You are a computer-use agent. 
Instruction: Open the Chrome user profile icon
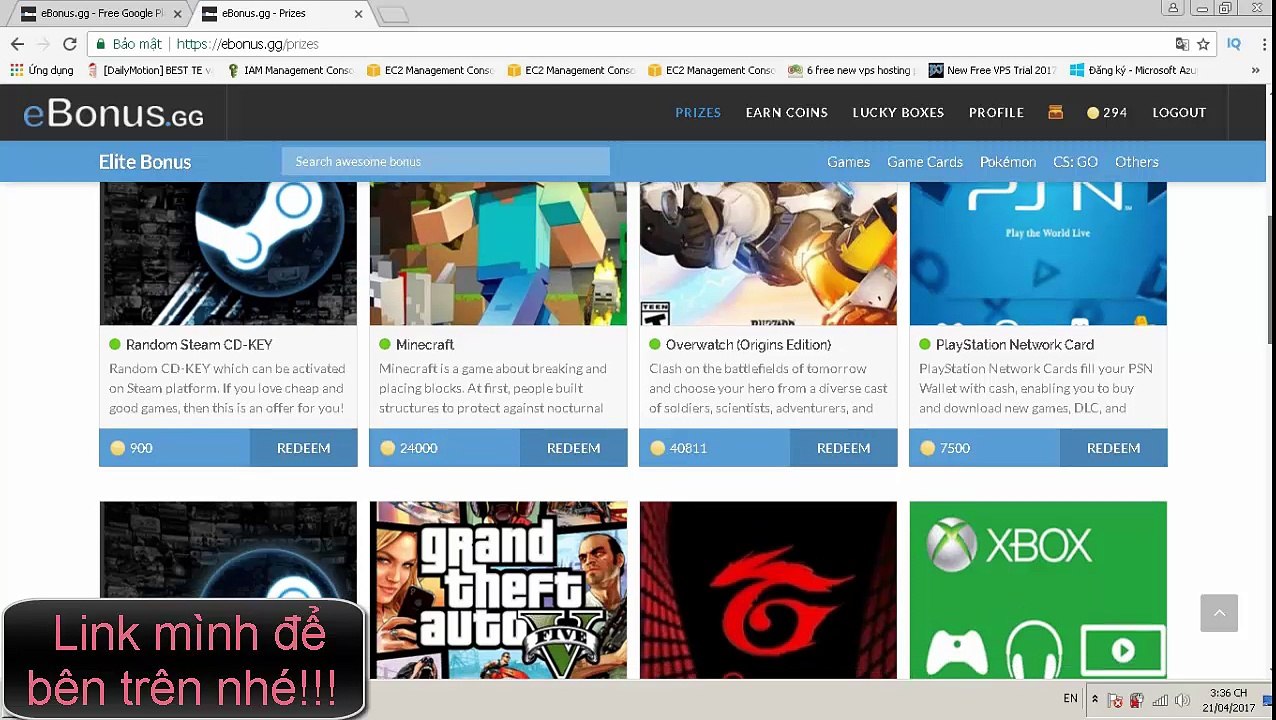(x=1174, y=8)
